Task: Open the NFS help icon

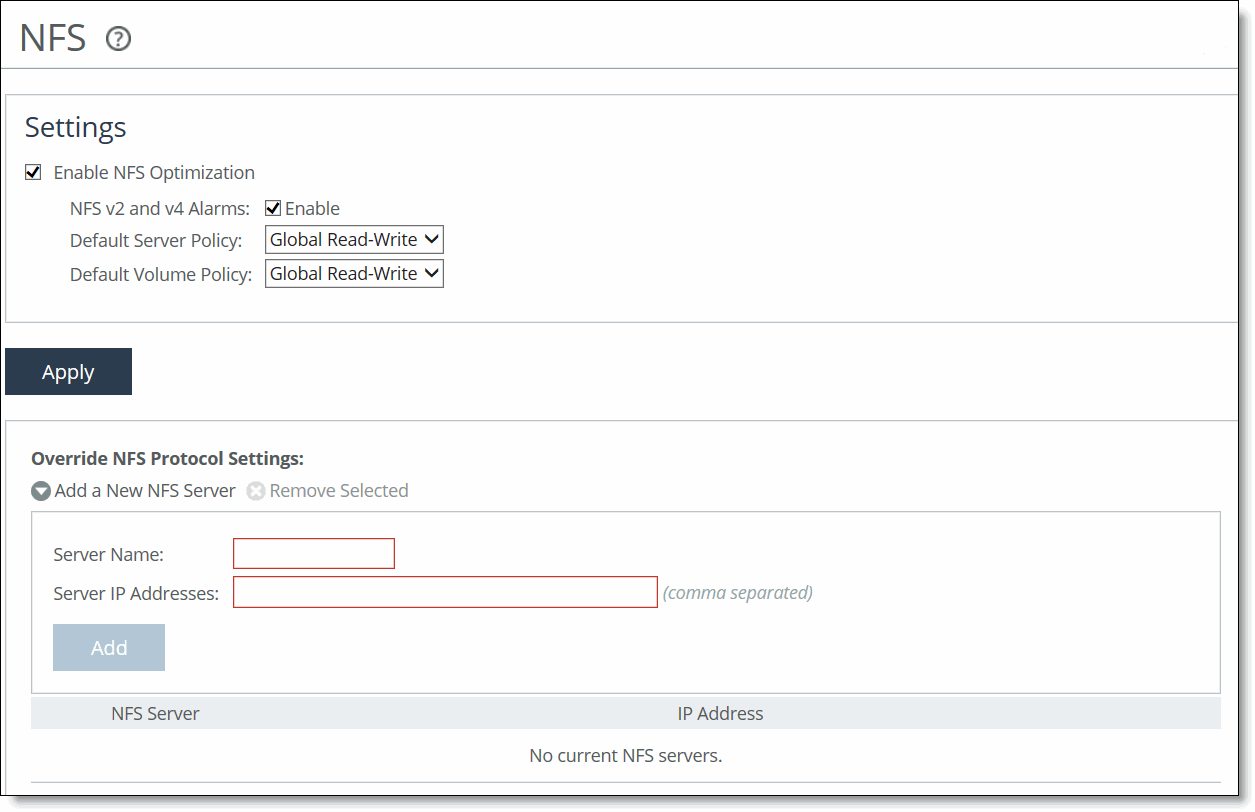Action: 117,39
